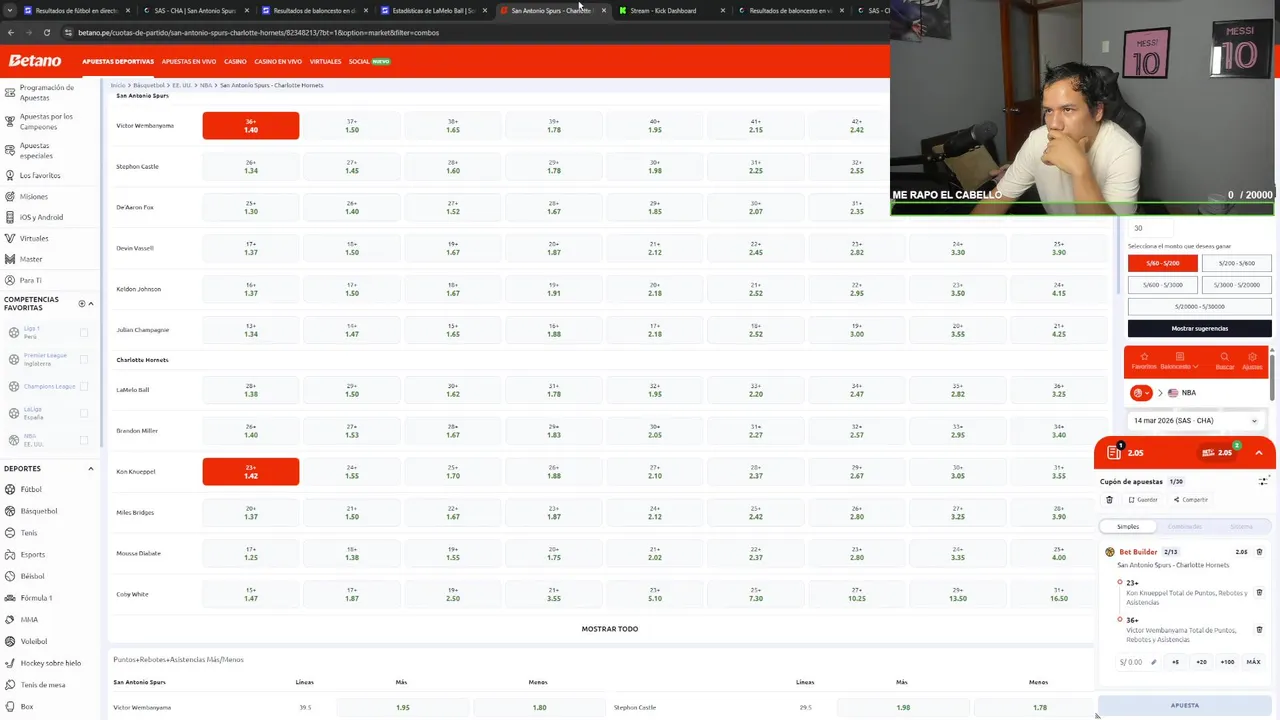
Task: Check Premier League Inglaterra favorite checkbox
Action: click(84, 359)
